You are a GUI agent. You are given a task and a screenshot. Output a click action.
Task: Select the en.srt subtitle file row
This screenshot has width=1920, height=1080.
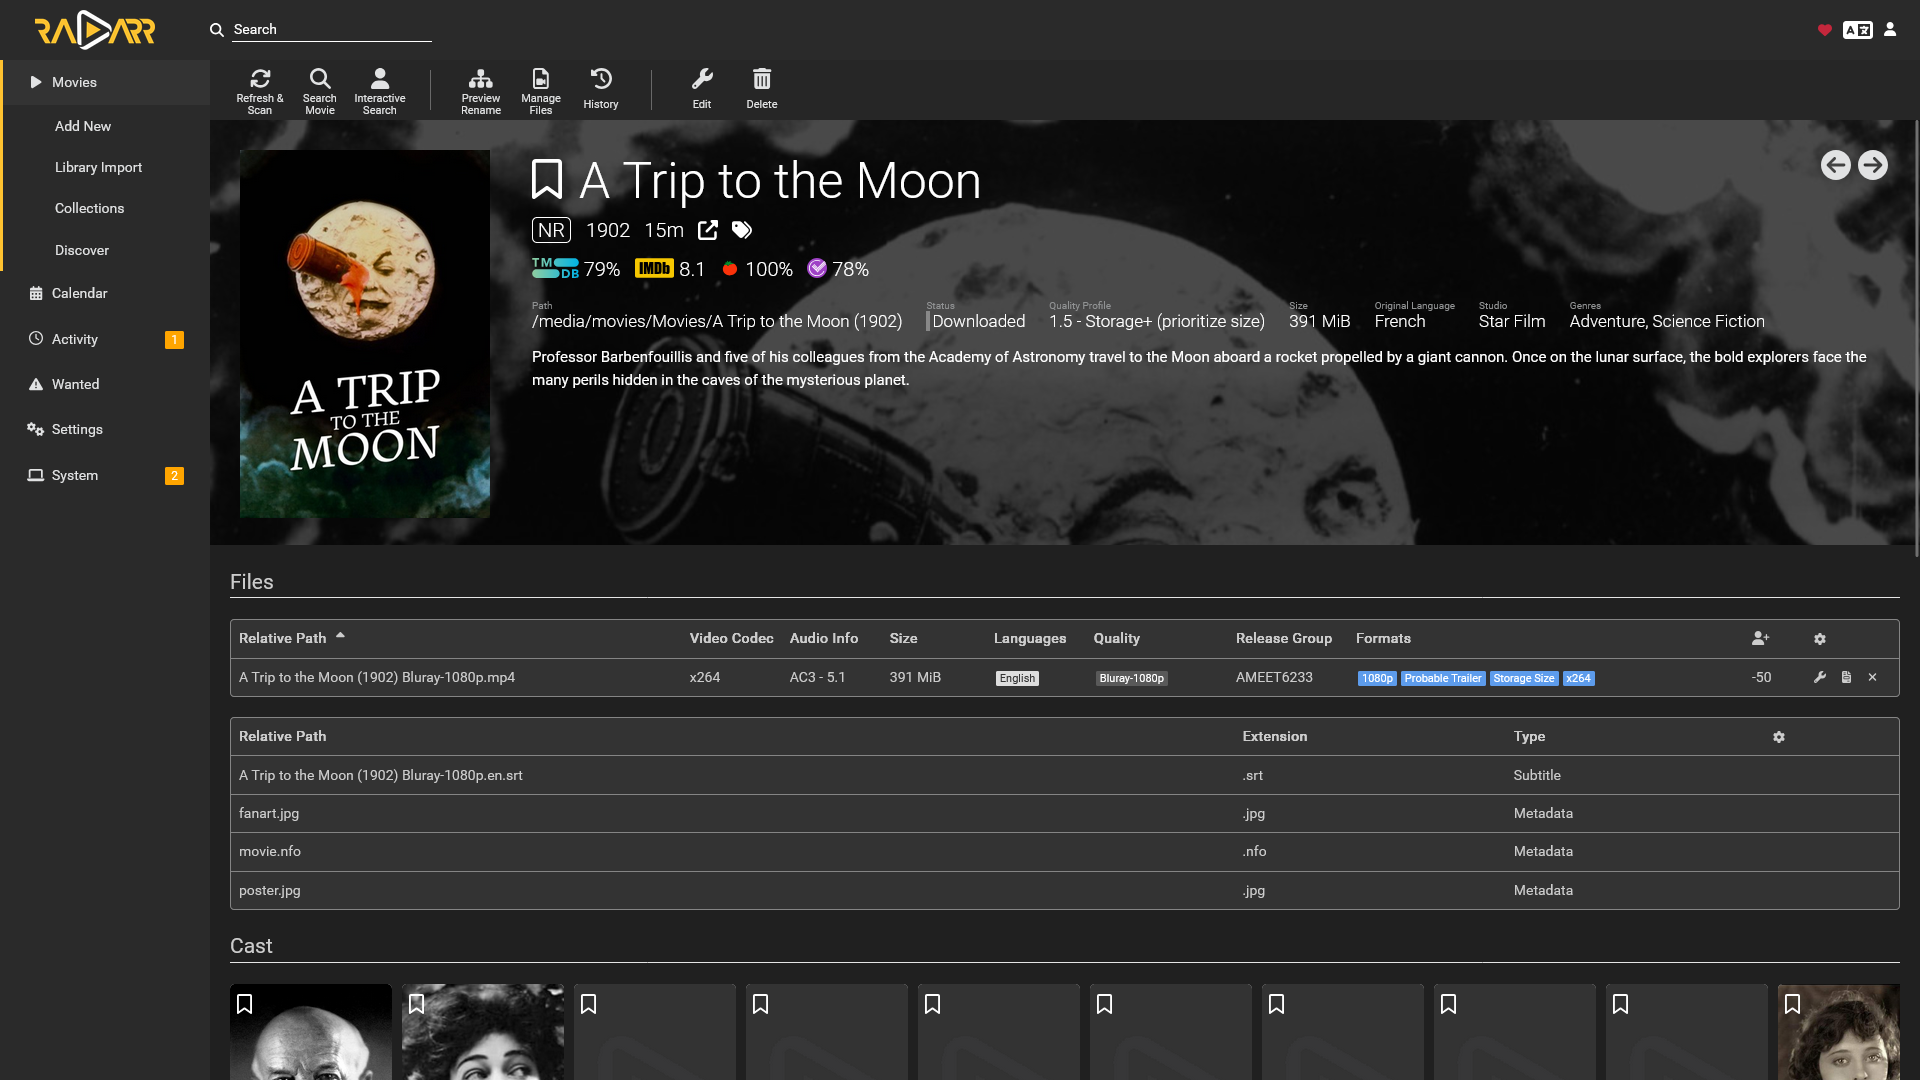1064,775
